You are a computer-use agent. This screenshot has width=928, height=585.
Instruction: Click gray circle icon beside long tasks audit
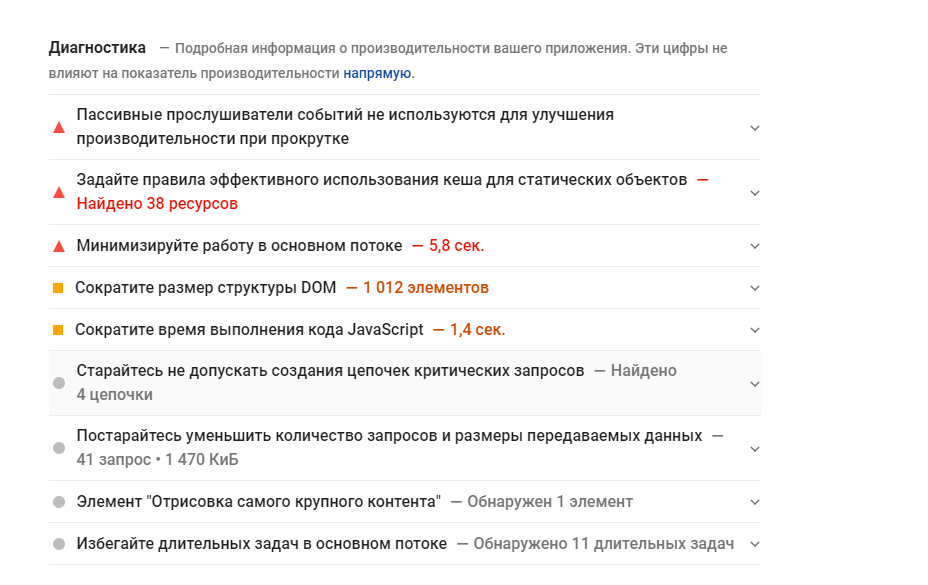click(x=59, y=544)
